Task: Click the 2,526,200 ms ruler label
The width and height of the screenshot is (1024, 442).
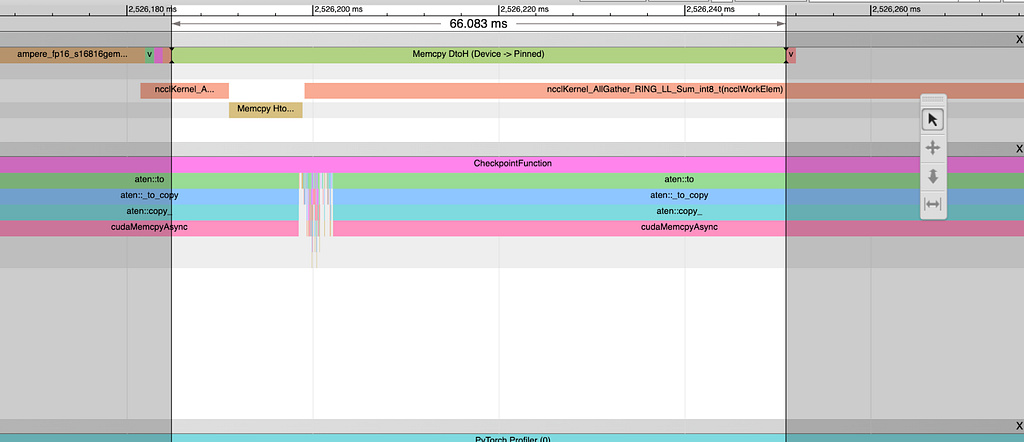Action: 338,9
